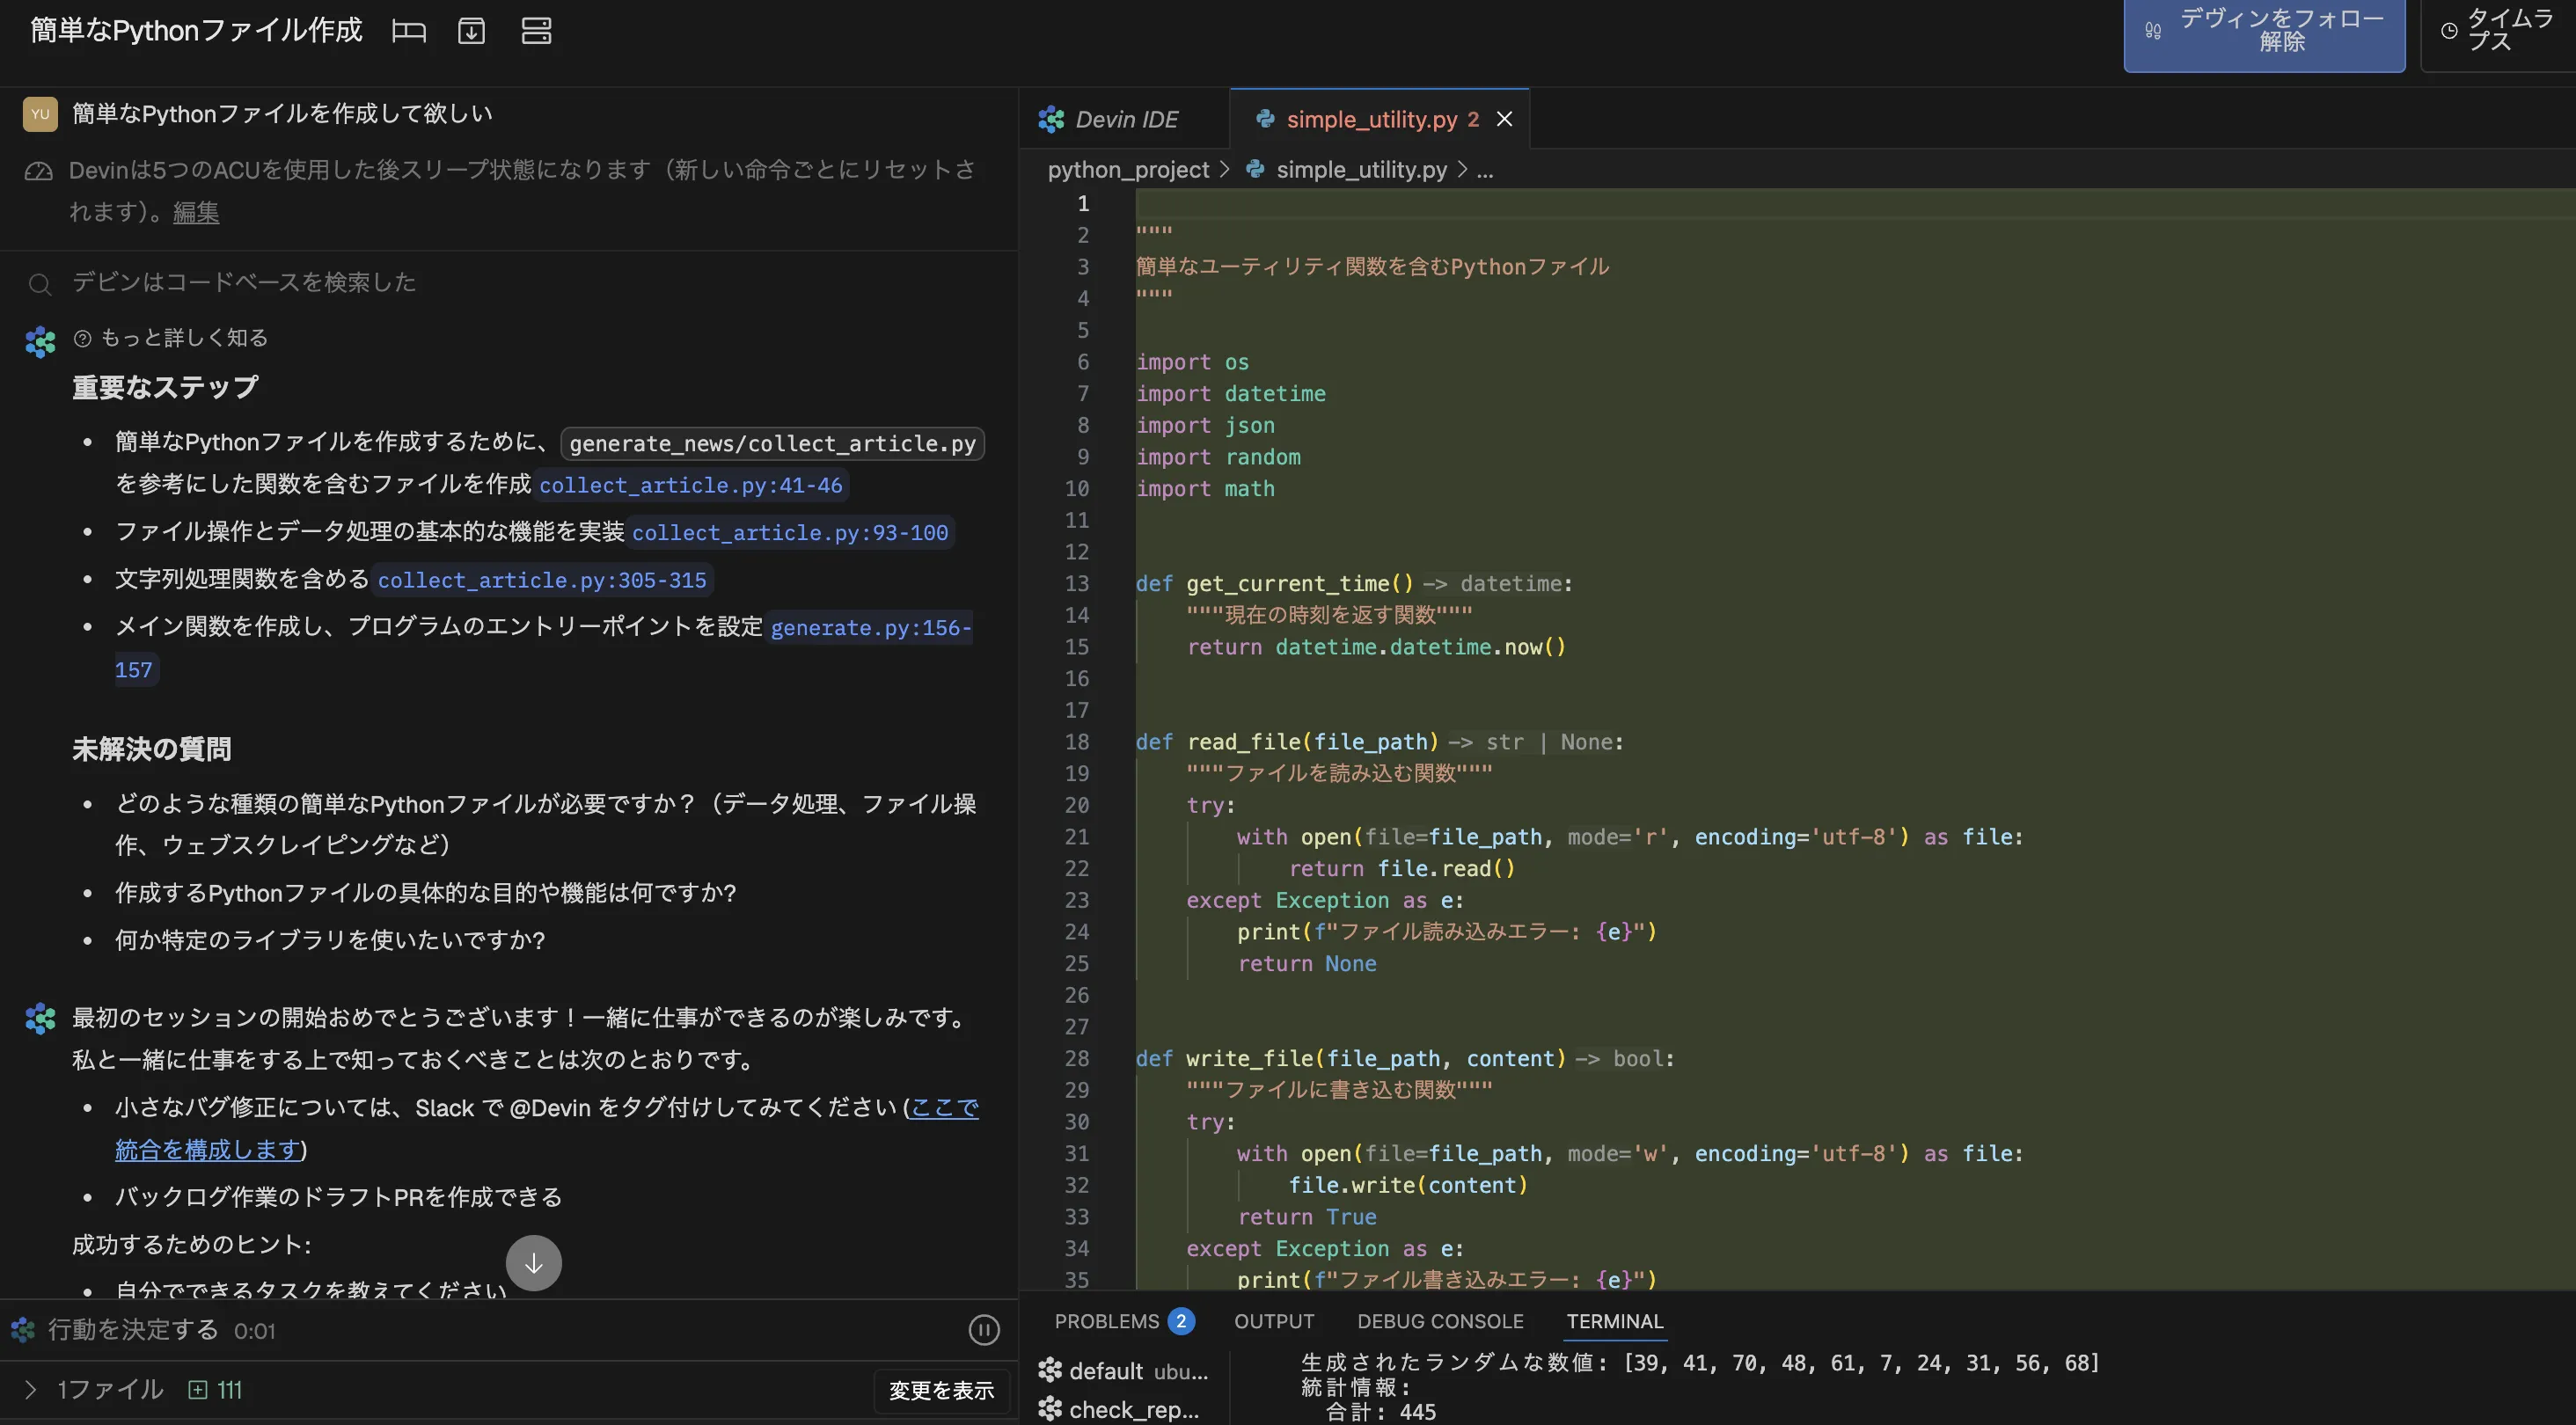Click the 変更を表示 button
The width and height of the screenshot is (2576, 1425).
tap(941, 1390)
